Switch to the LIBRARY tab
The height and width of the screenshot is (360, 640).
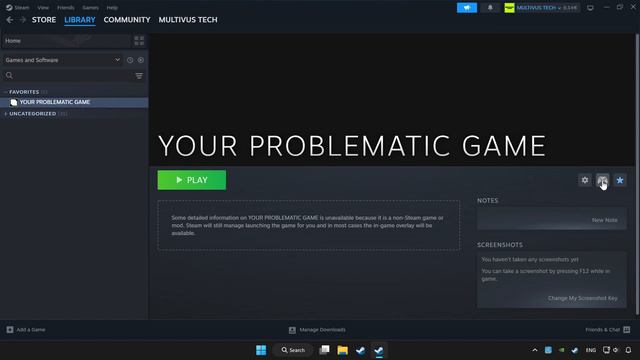[80, 20]
